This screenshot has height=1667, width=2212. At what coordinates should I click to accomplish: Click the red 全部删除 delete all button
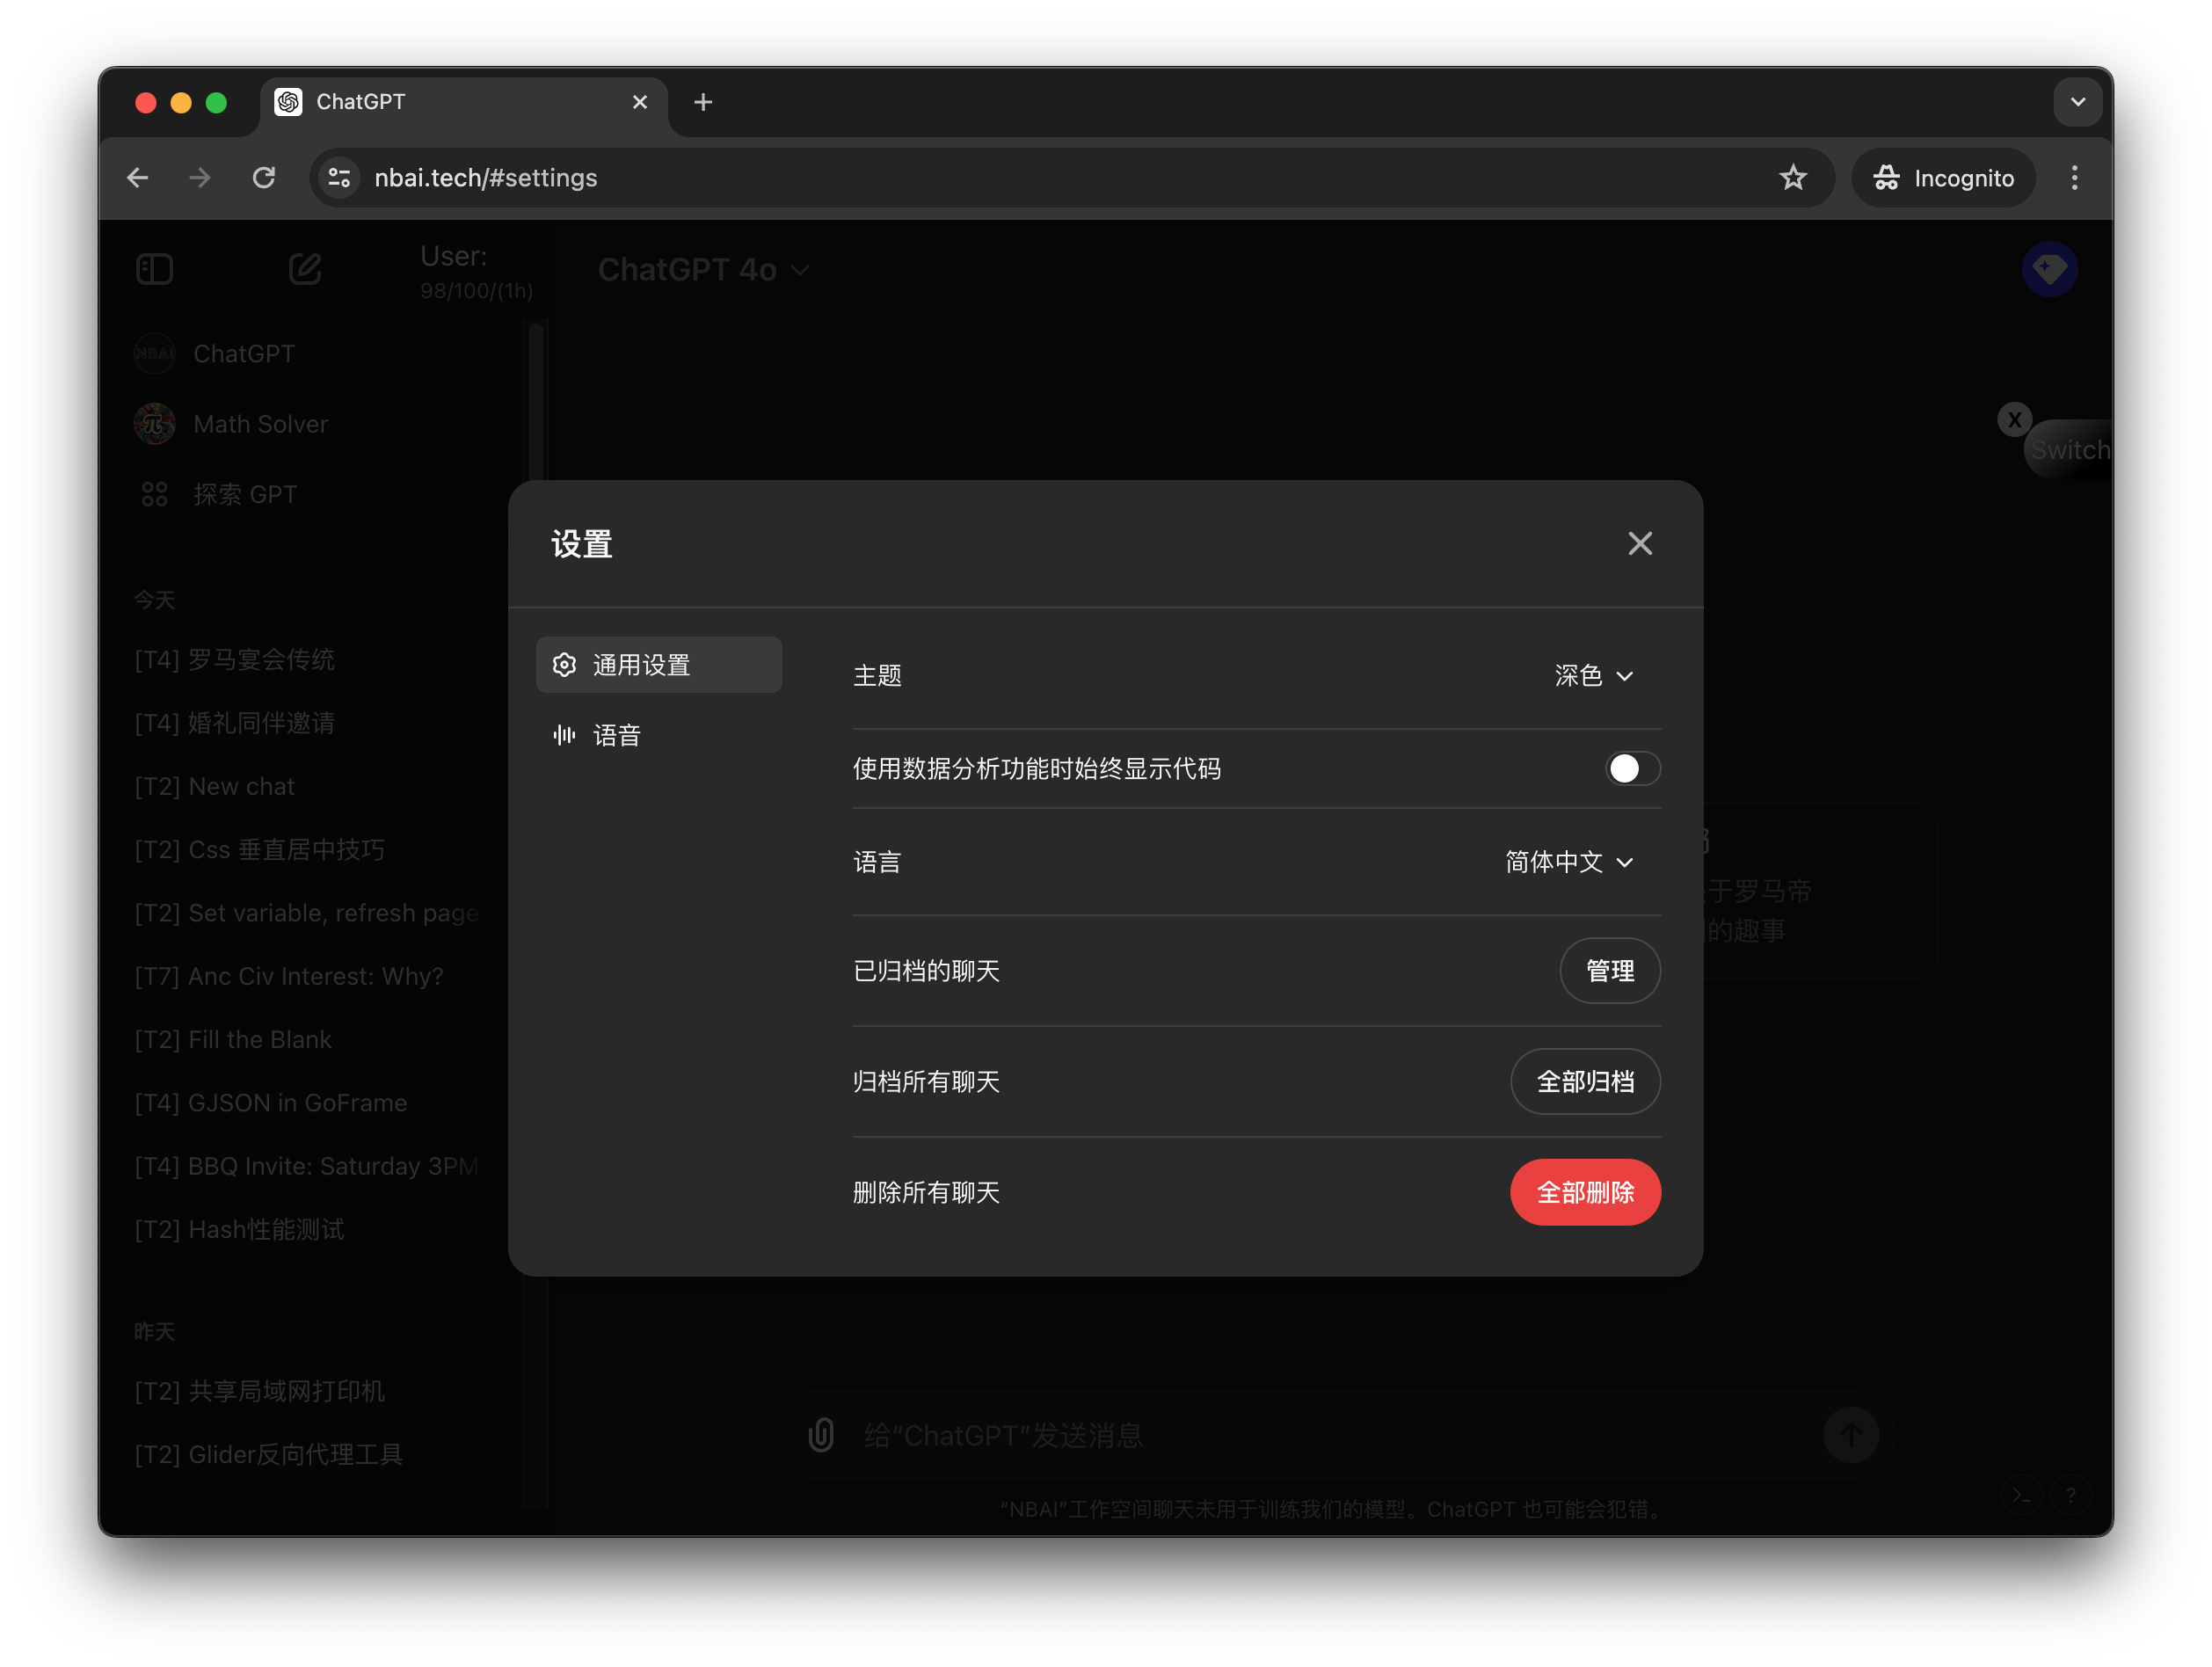pyautogui.click(x=1585, y=1193)
